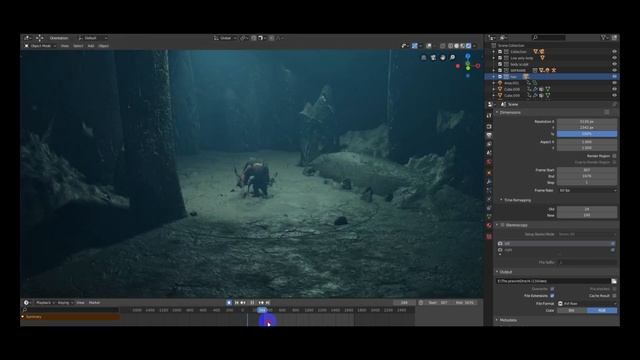This screenshot has height=360, width=640.
Task: Open the timeline editor type icon
Action: coord(27,302)
